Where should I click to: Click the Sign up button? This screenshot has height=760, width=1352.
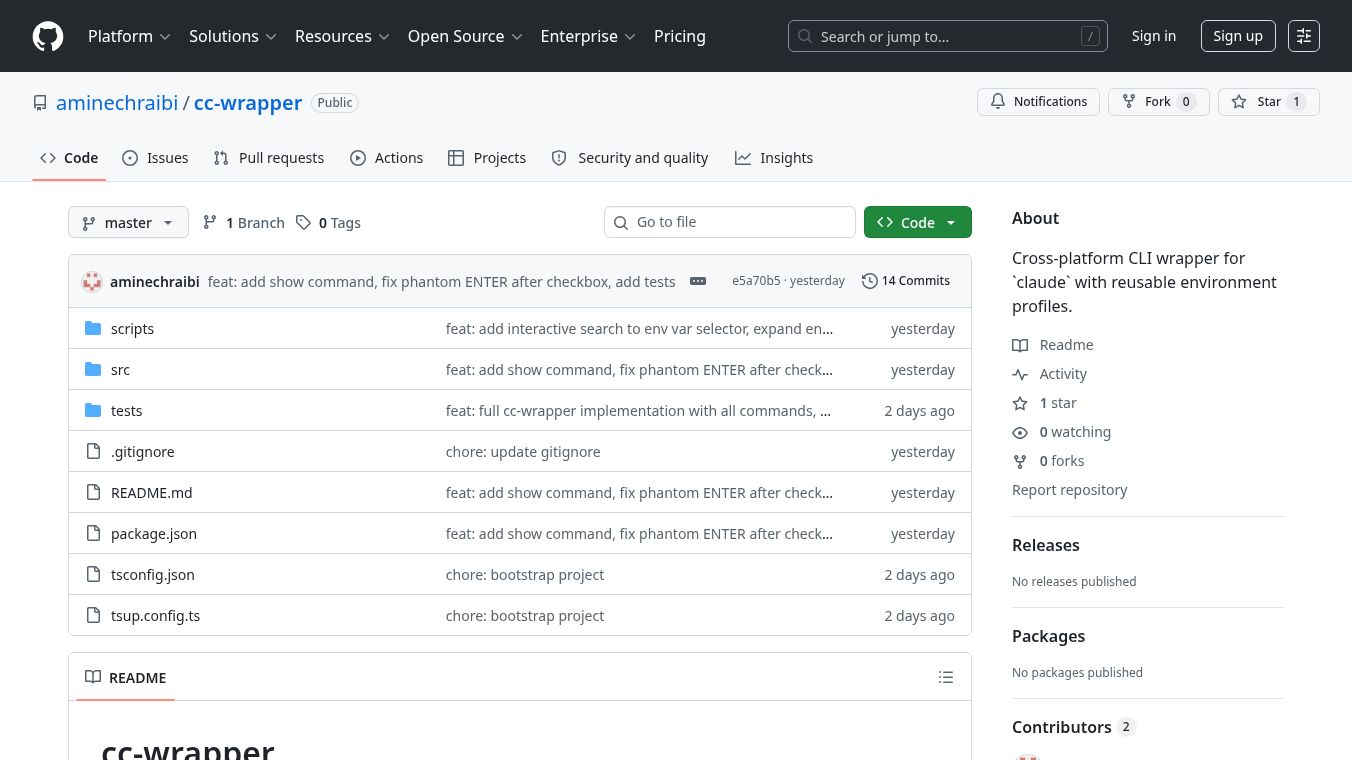(1238, 36)
